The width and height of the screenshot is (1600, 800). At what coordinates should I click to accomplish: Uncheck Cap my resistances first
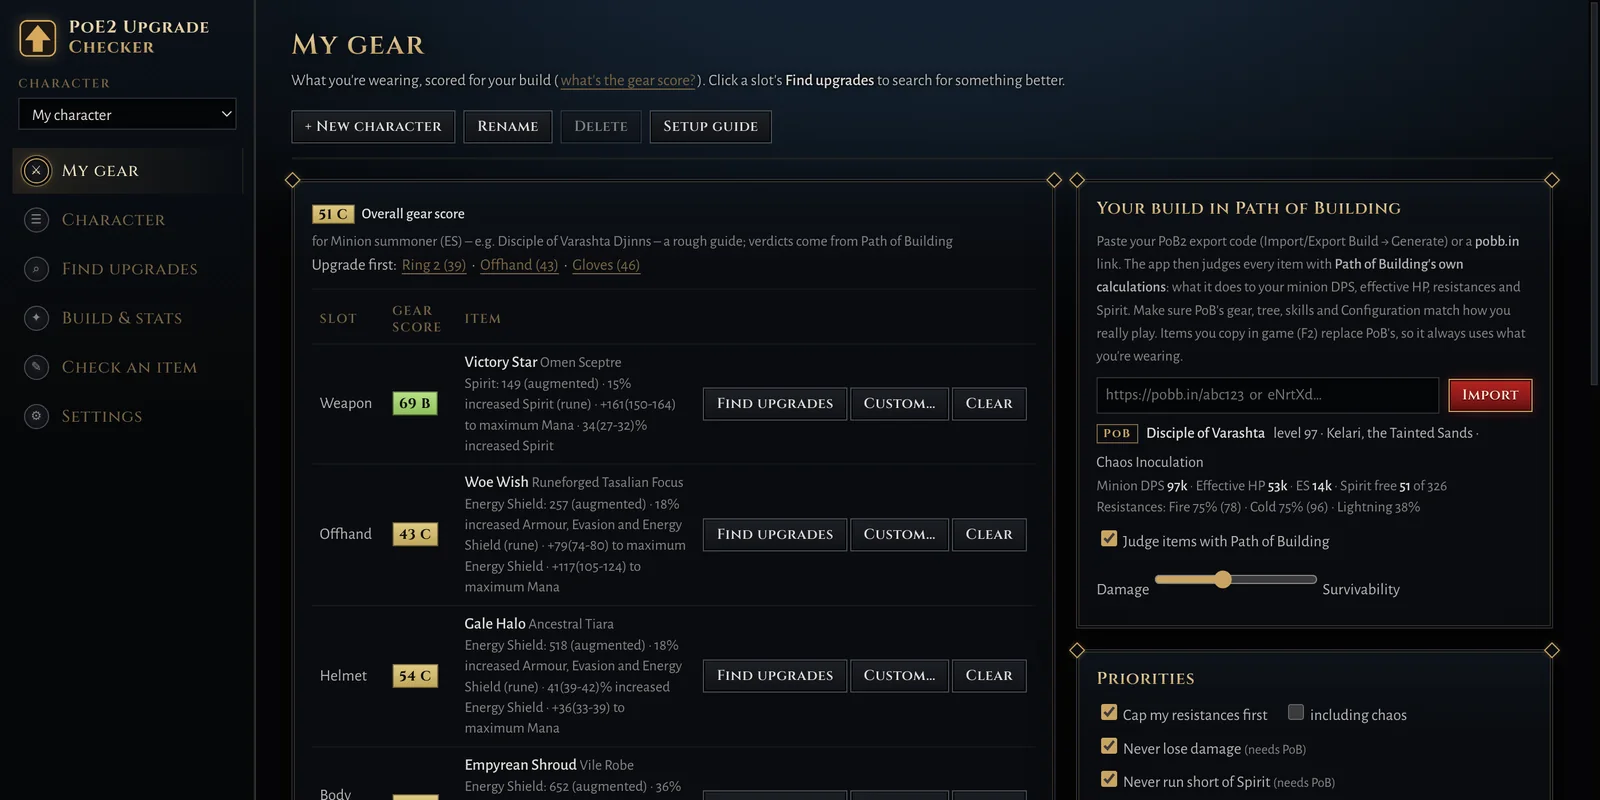click(1109, 713)
